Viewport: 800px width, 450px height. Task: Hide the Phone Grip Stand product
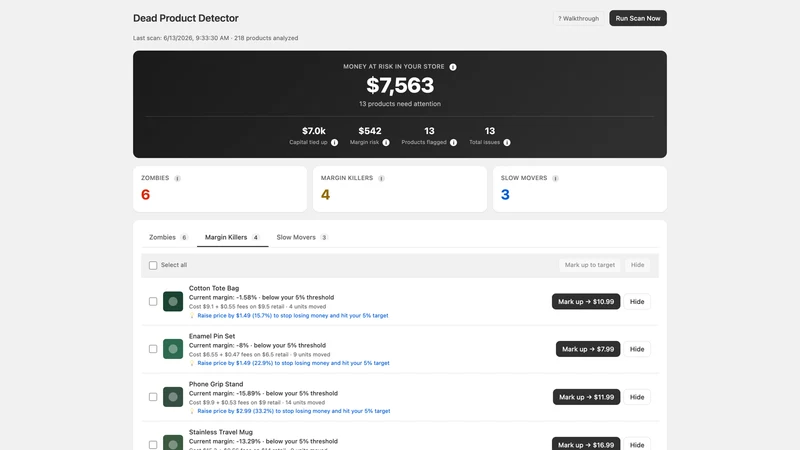[637, 397]
